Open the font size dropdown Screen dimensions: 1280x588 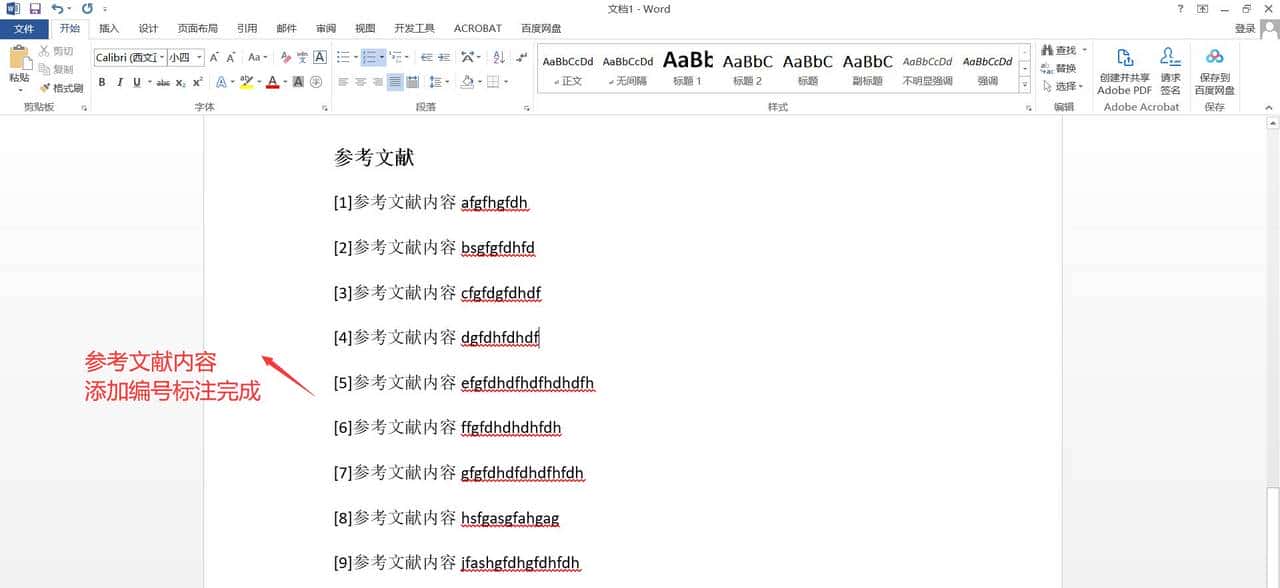(196, 58)
